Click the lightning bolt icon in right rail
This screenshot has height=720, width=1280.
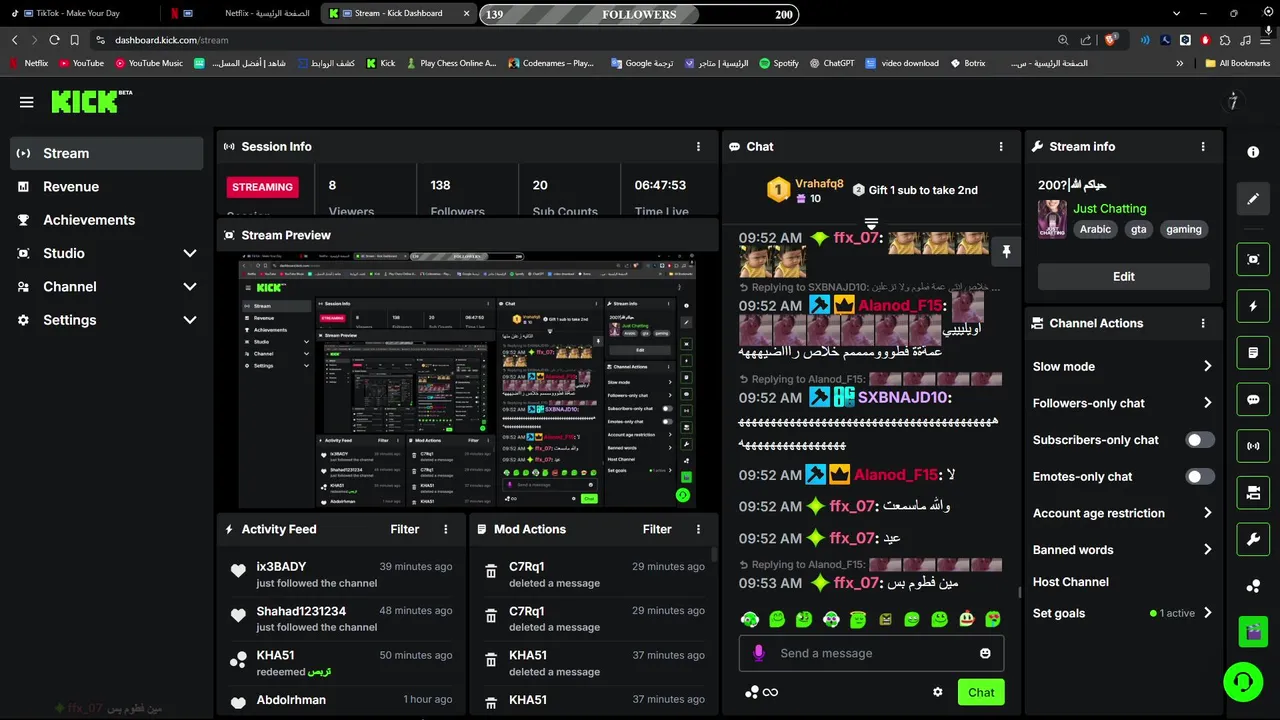1253,306
